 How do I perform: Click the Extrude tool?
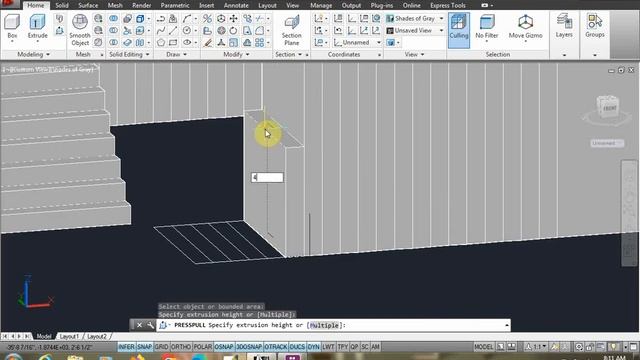coord(37,27)
